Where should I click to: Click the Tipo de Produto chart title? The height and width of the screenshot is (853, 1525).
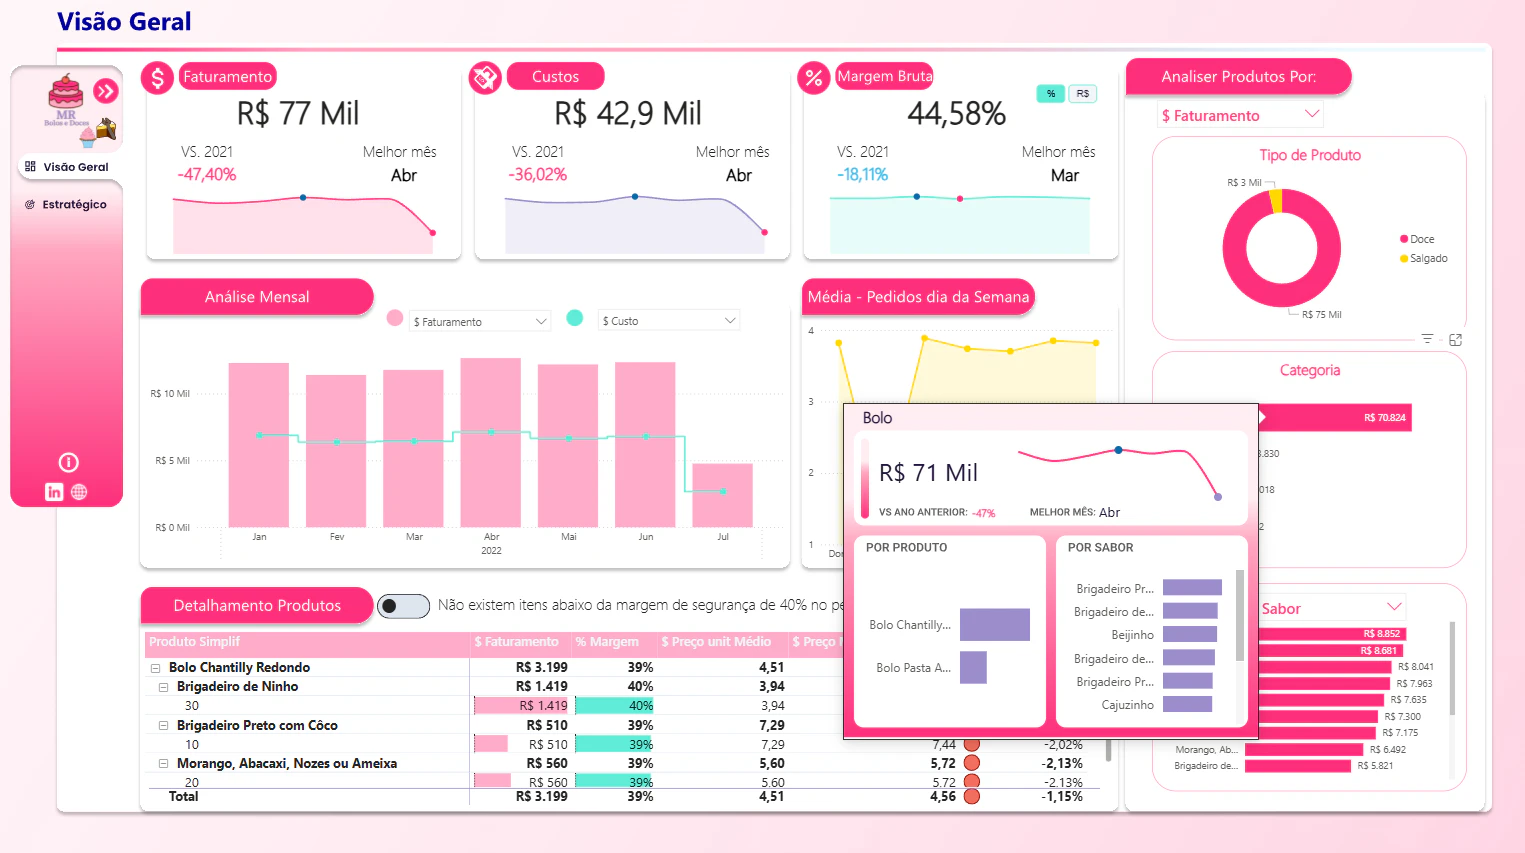coord(1310,155)
